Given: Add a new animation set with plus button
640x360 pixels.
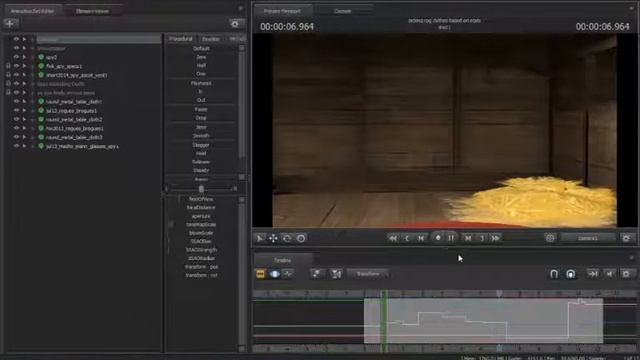Looking at the screenshot, I should [x=10, y=23].
